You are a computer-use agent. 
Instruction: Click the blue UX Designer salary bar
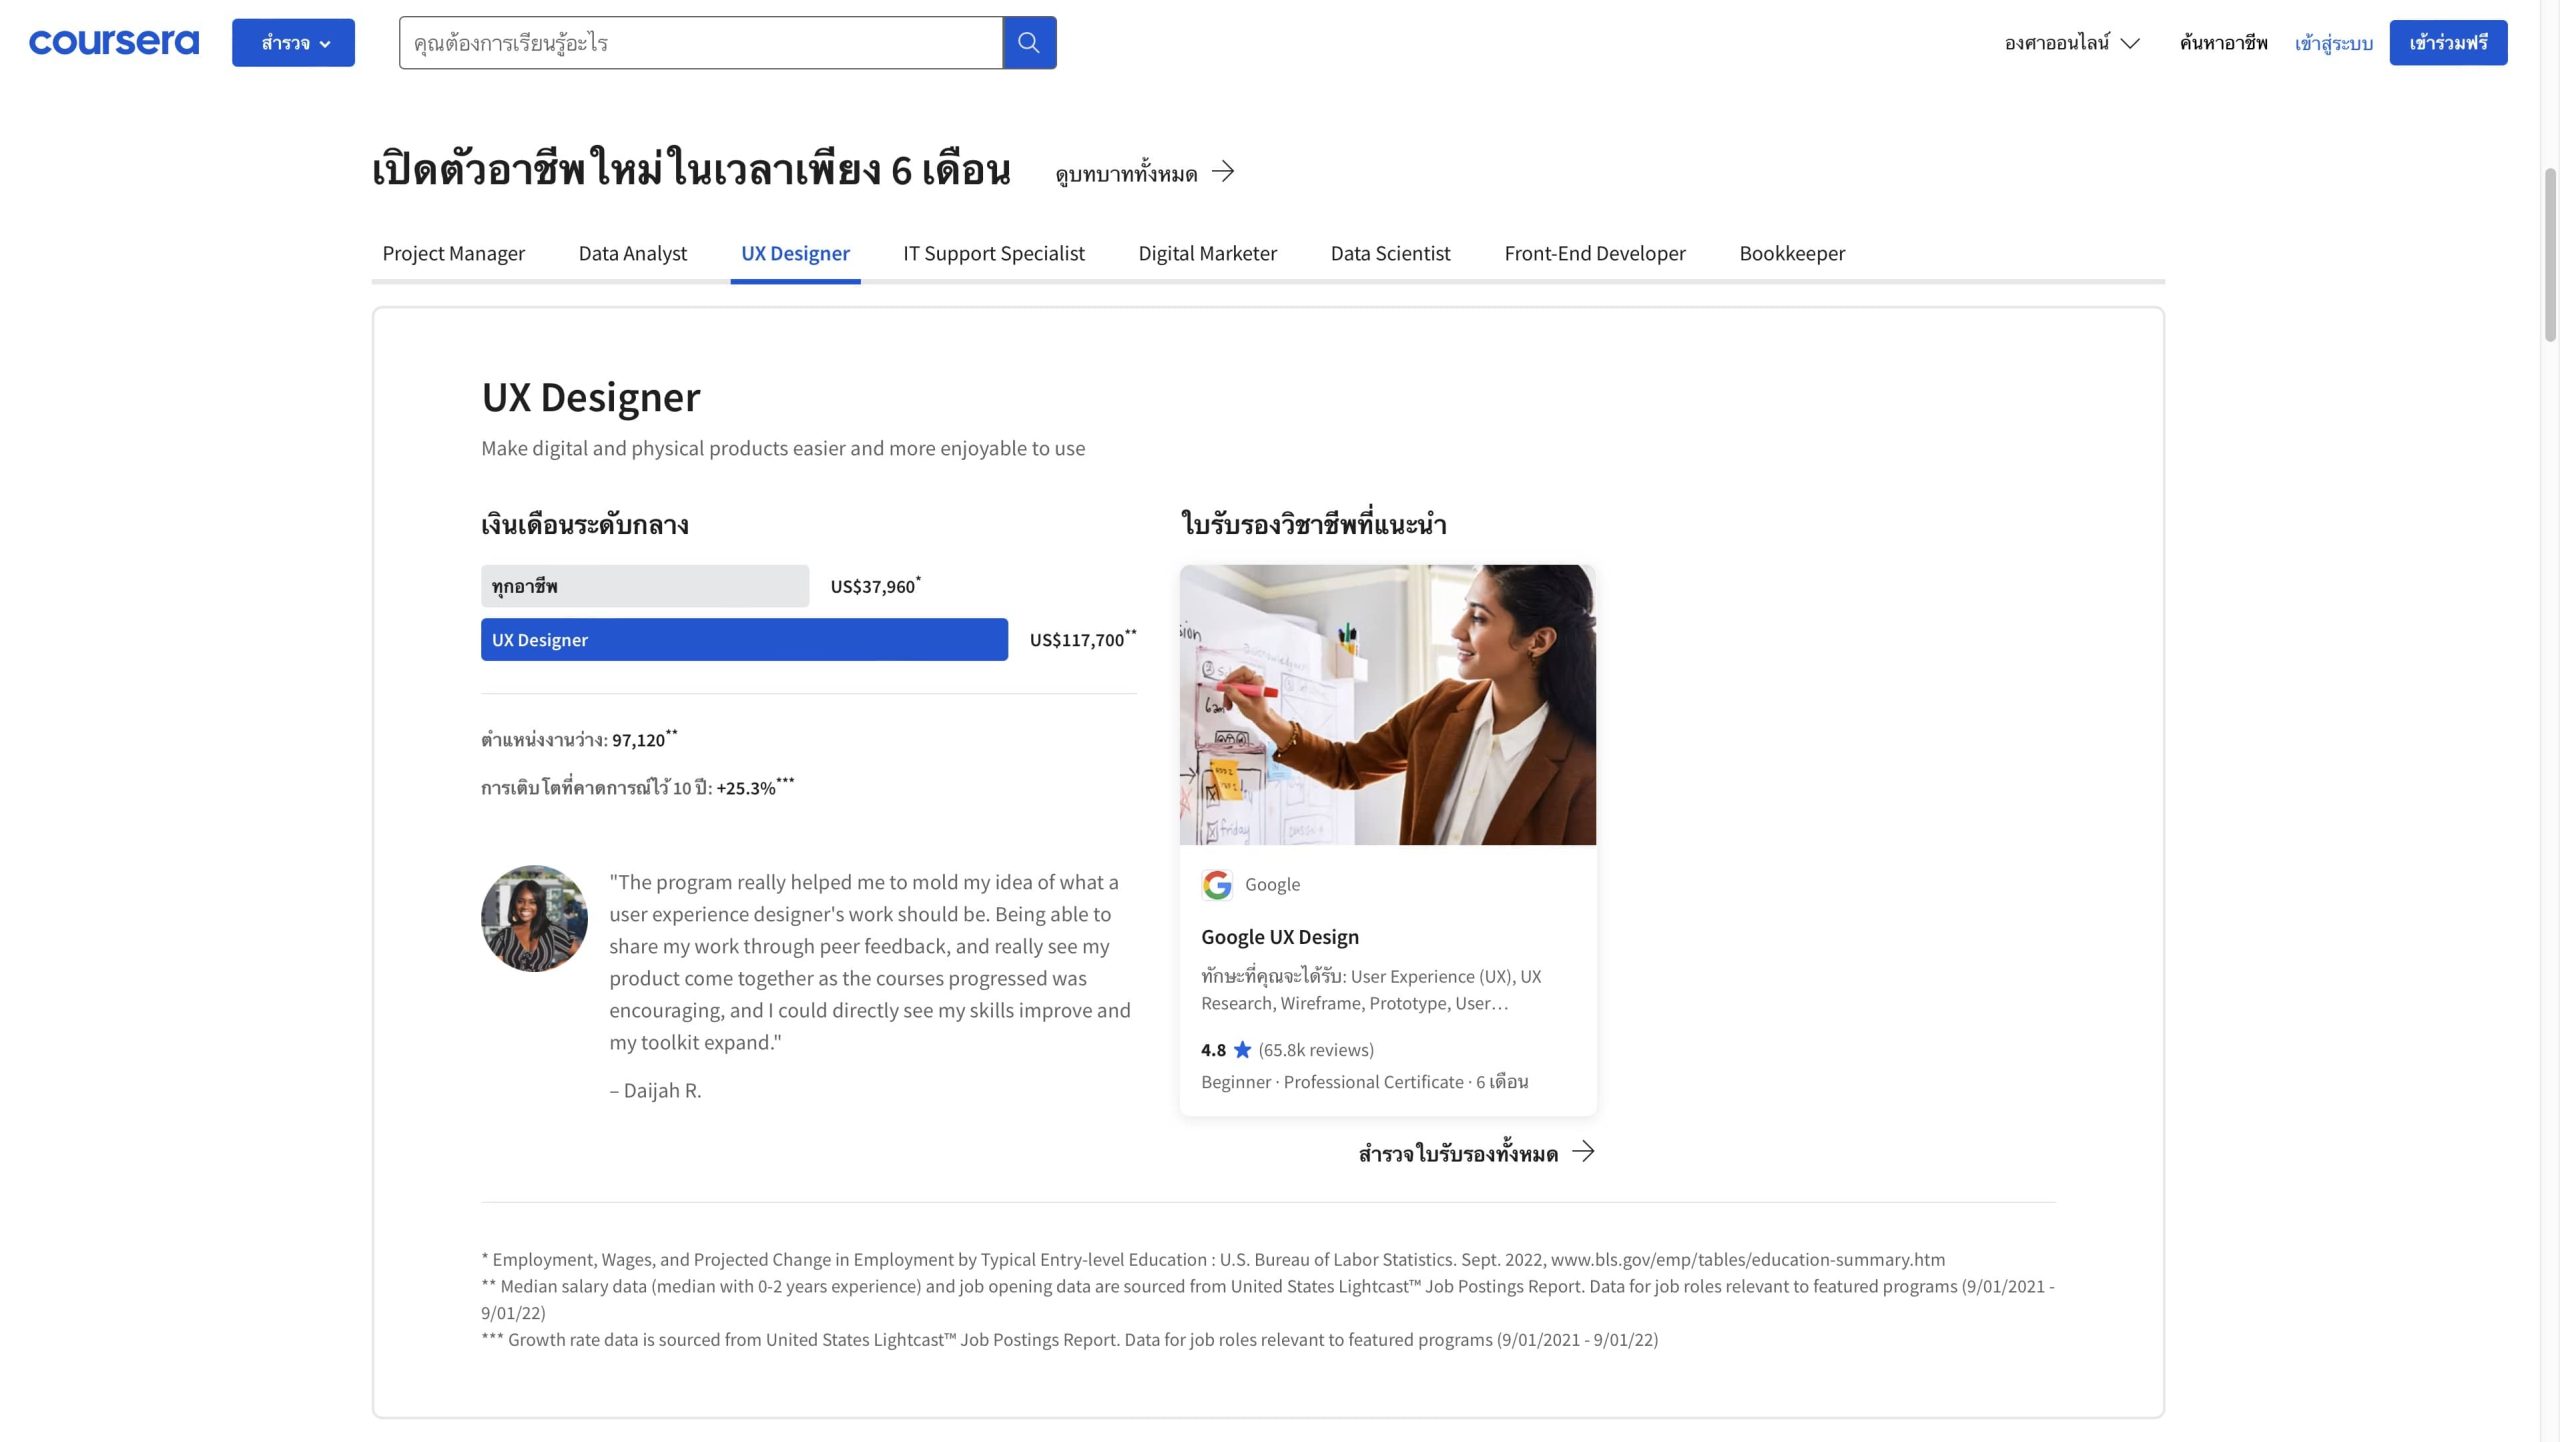pos(744,640)
